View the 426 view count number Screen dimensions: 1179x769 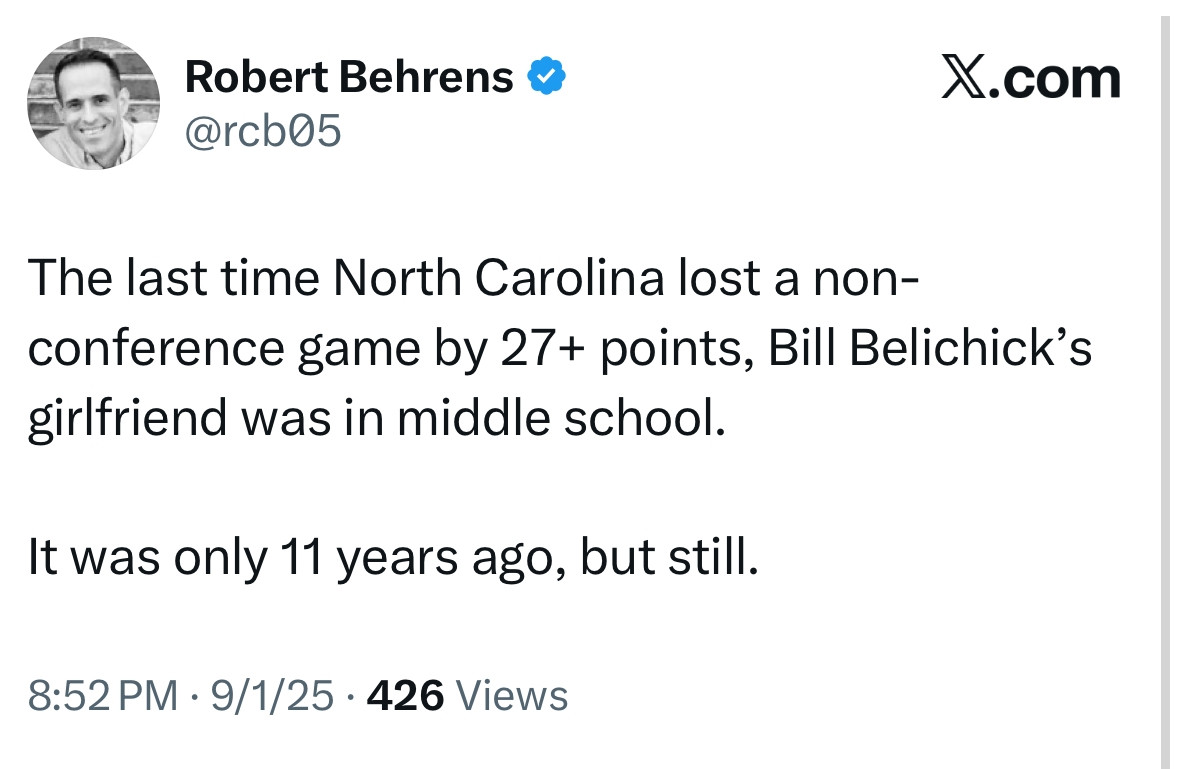click(x=405, y=695)
